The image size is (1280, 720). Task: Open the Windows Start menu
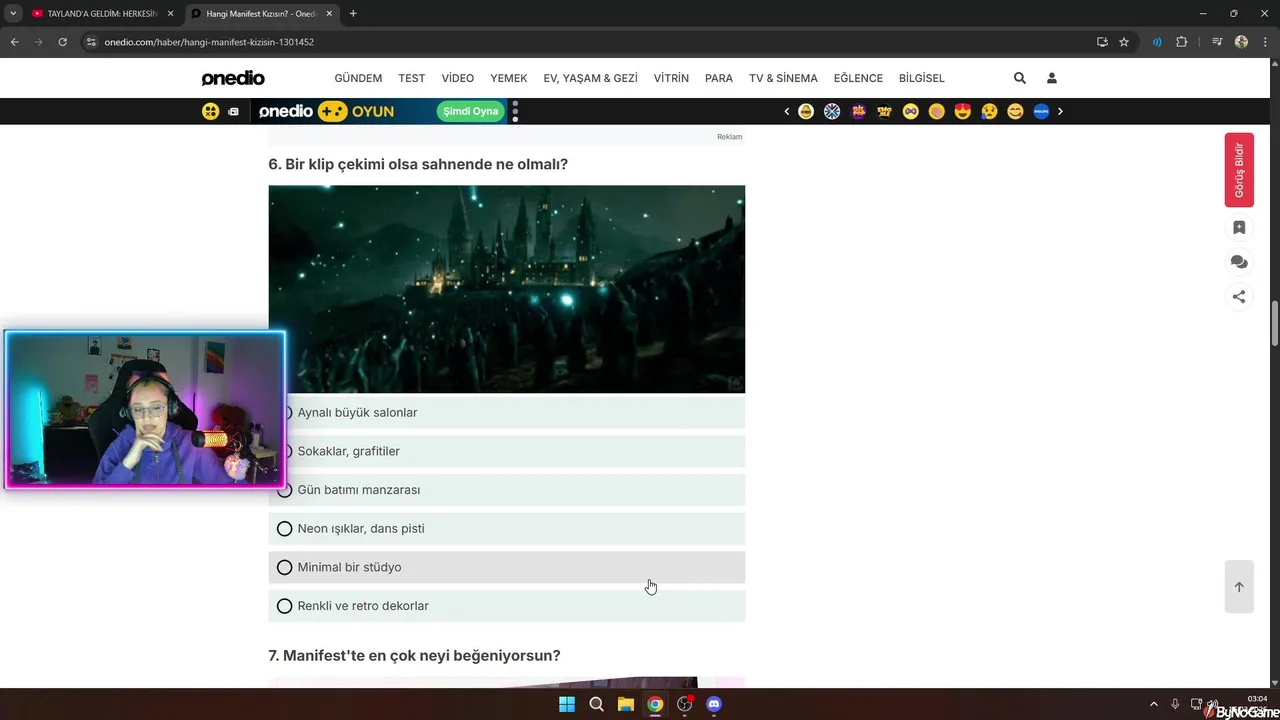pyautogui.click(x=567, y=704)
